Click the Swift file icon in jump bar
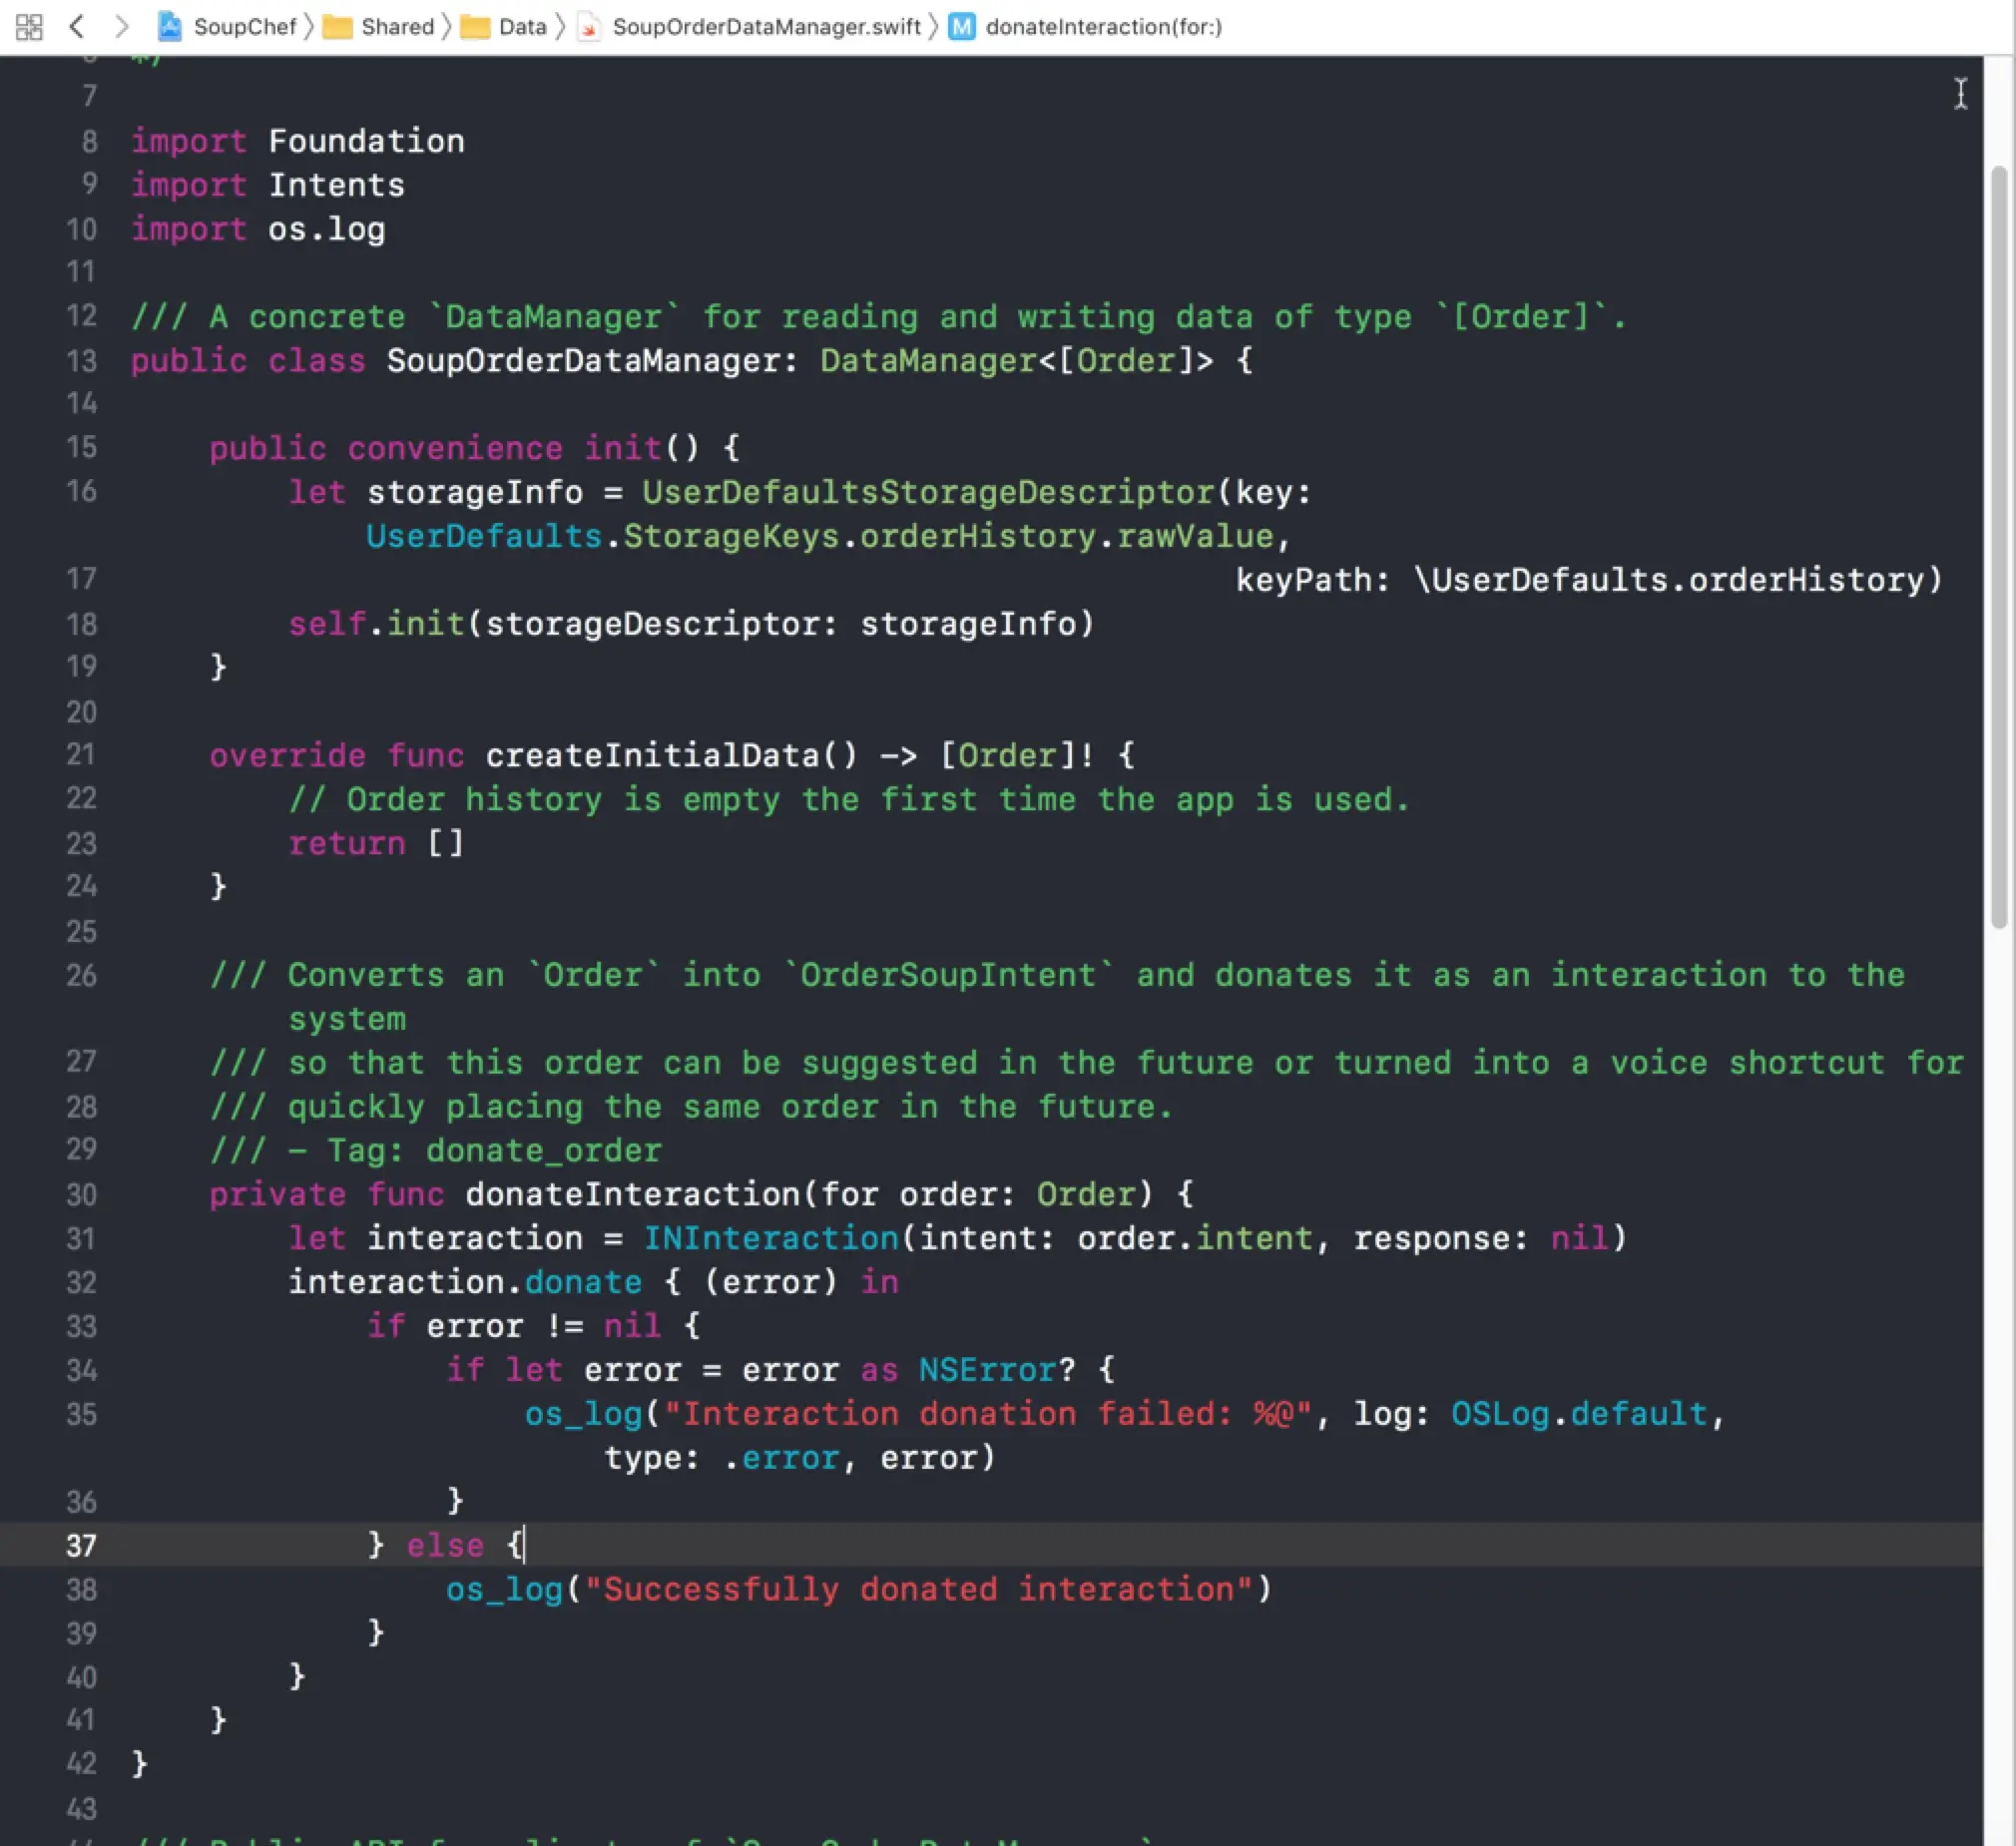 590,27
